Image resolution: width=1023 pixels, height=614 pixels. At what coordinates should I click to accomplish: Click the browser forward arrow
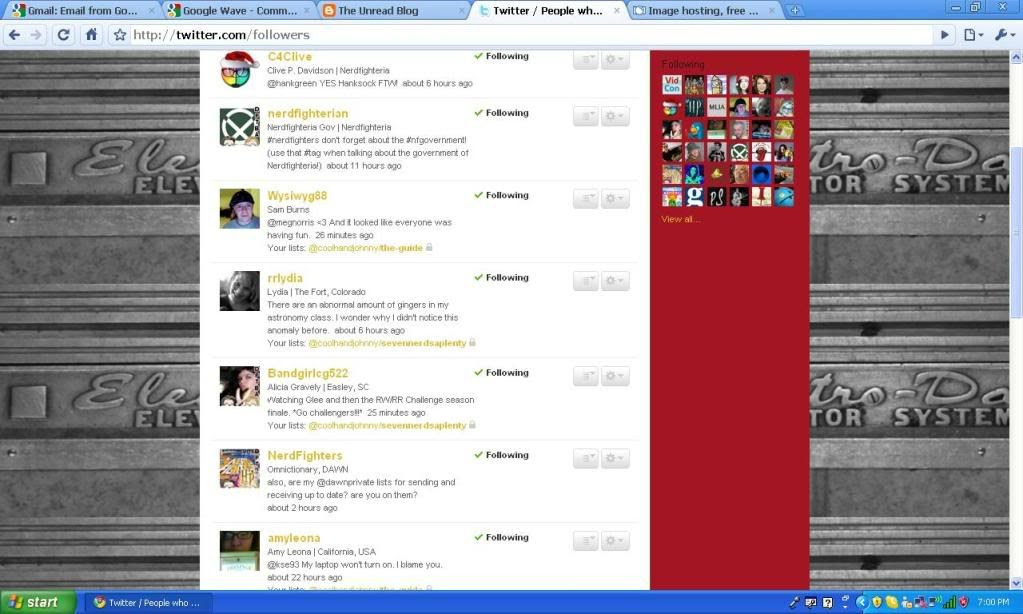click(x=37, y=35)
